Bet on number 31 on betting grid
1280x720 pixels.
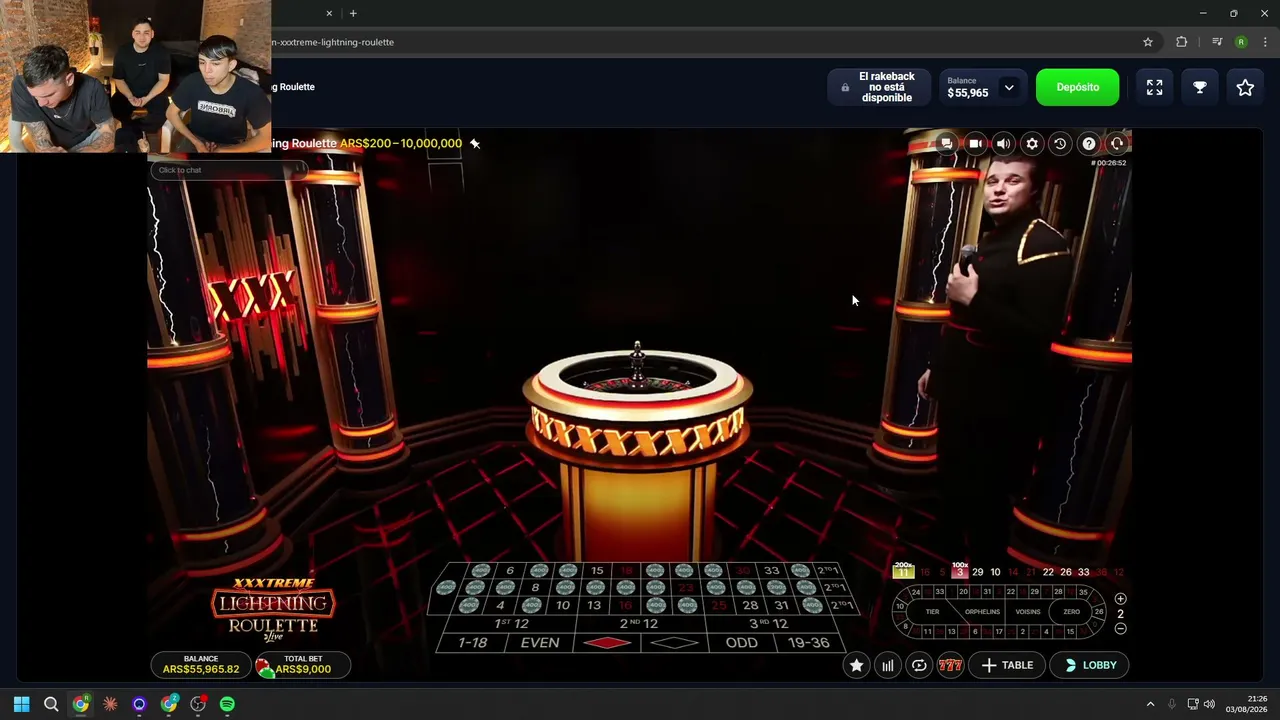[782, 605]
